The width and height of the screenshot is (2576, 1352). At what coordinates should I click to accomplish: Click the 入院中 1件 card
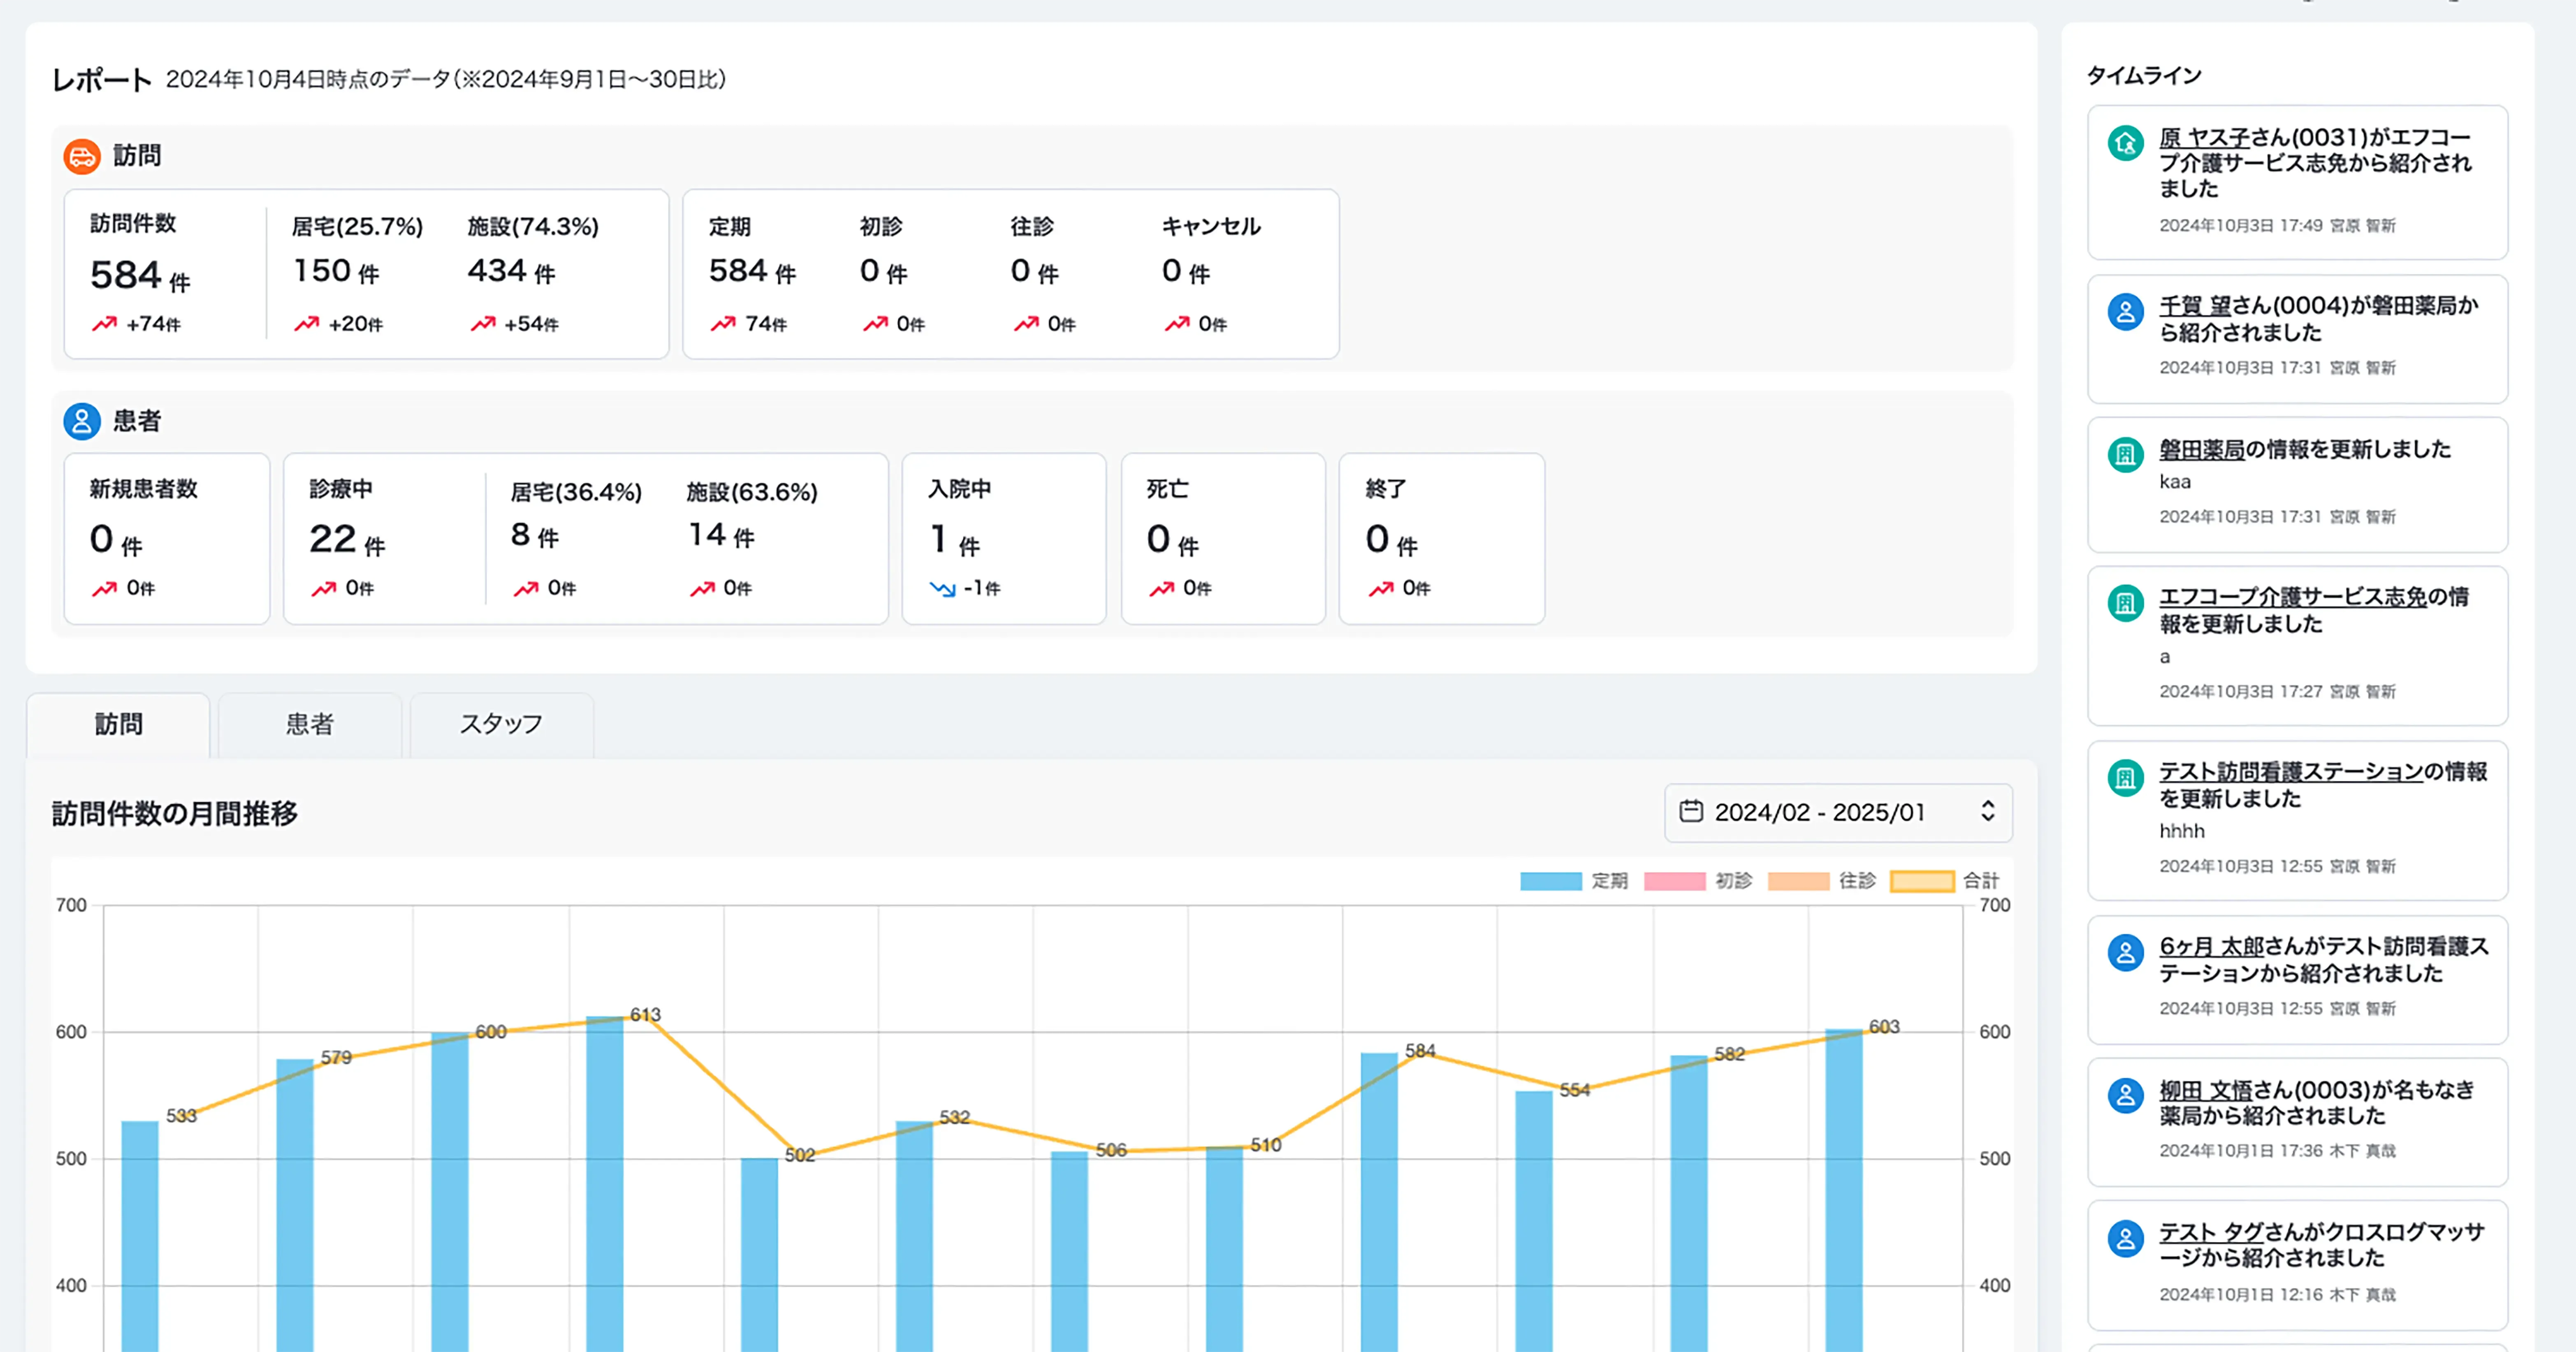(x=1004, y=539)
